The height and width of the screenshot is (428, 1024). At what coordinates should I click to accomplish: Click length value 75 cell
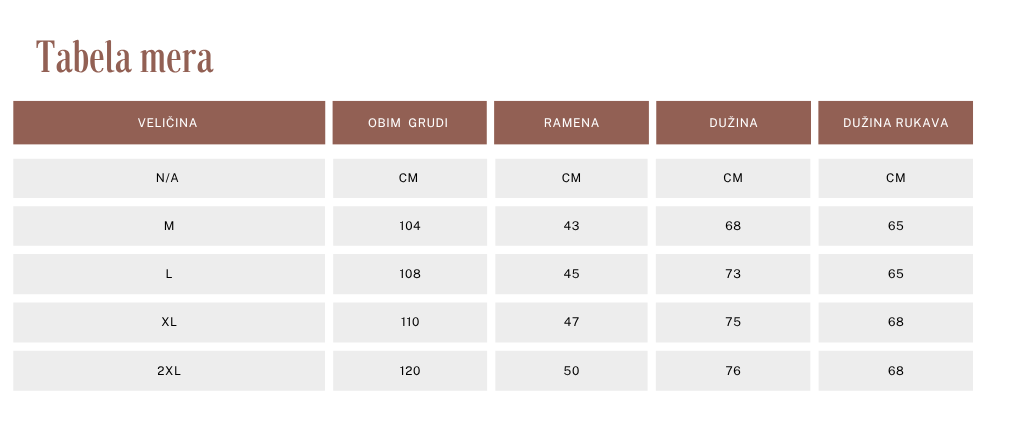coord(733,322)
